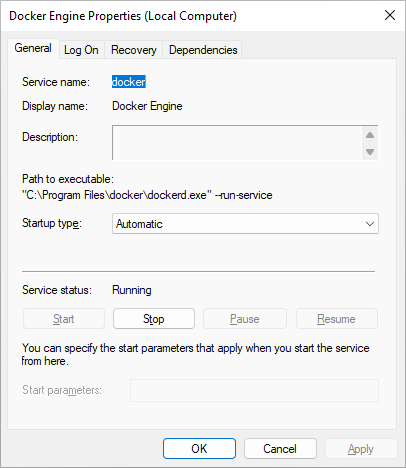Click inside the Description text box
The height and width of the screenshot is (468, 406).
tap(237, 143)
